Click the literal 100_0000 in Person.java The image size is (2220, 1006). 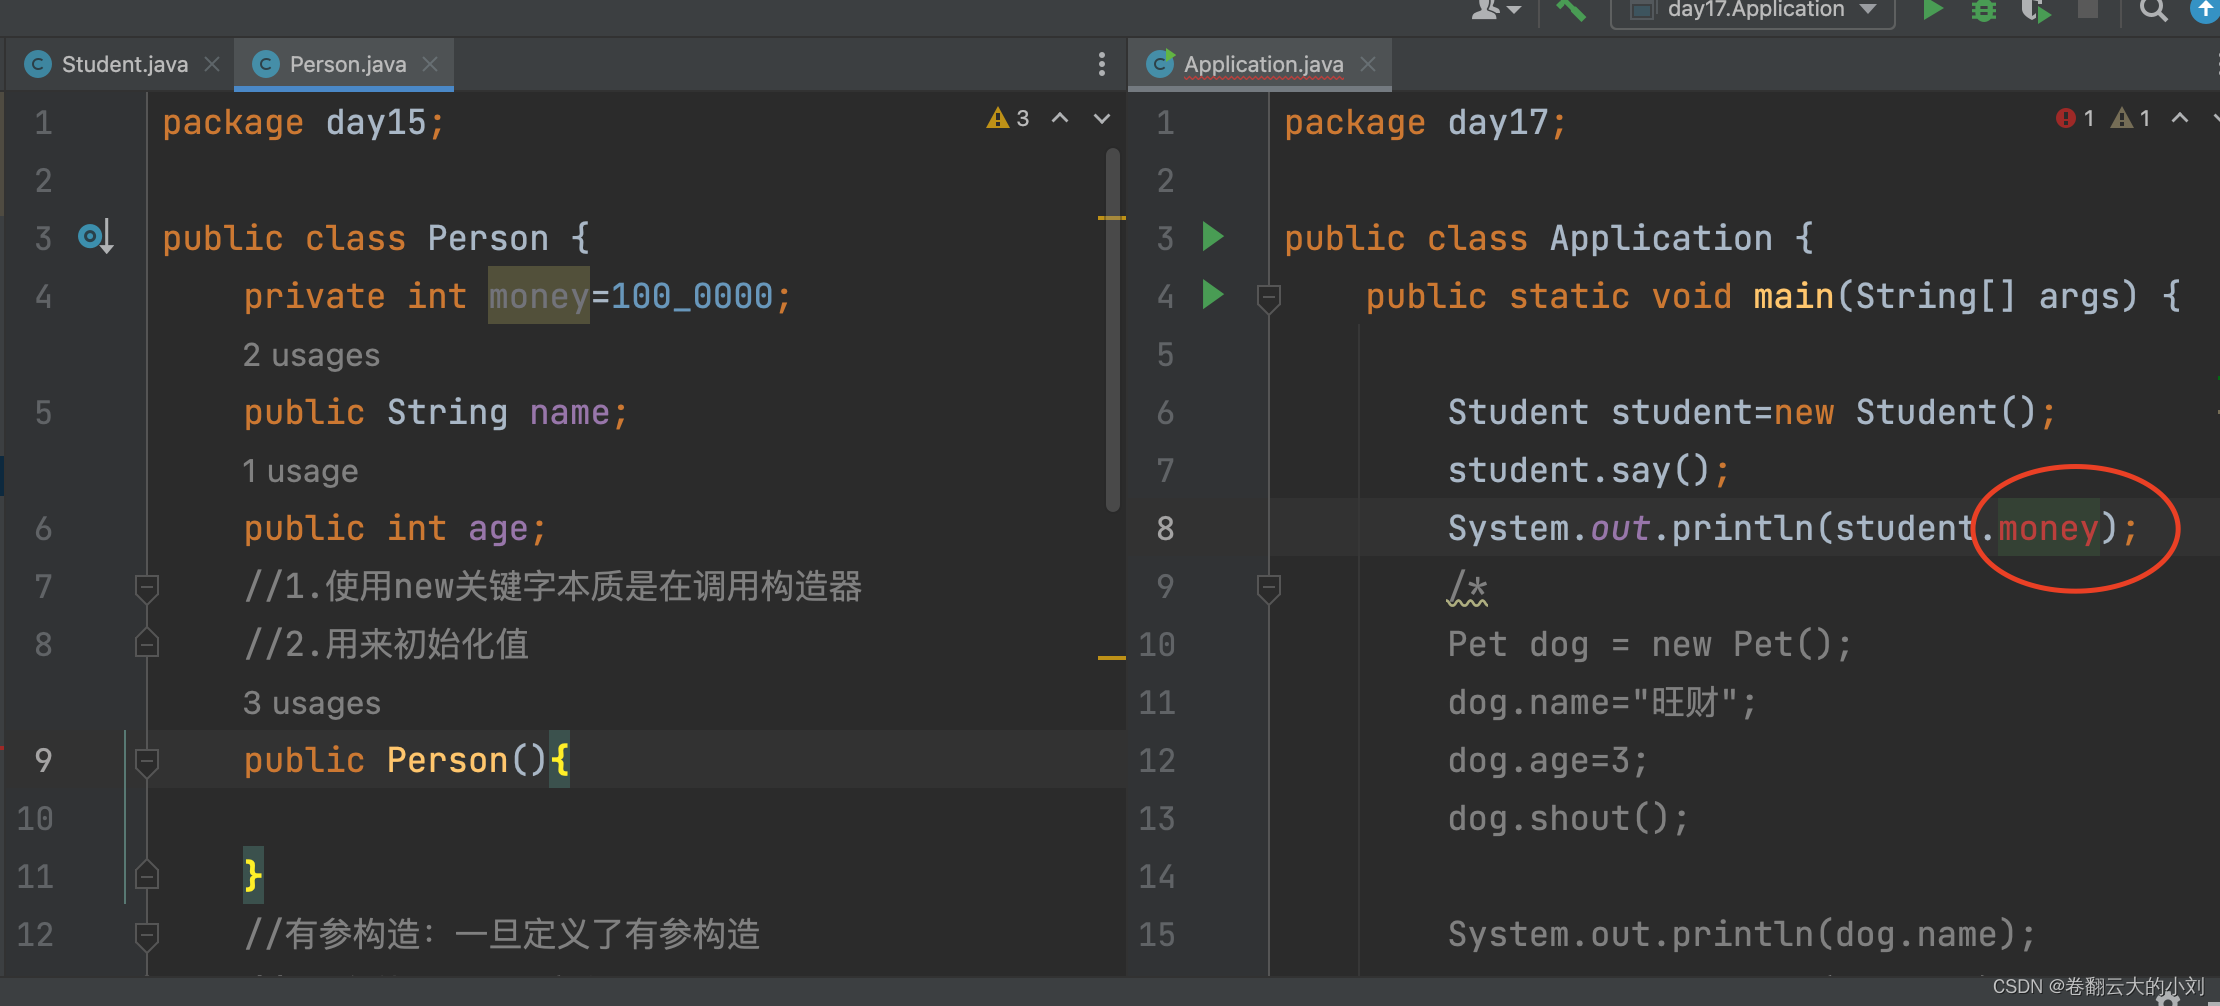(692, 296)
